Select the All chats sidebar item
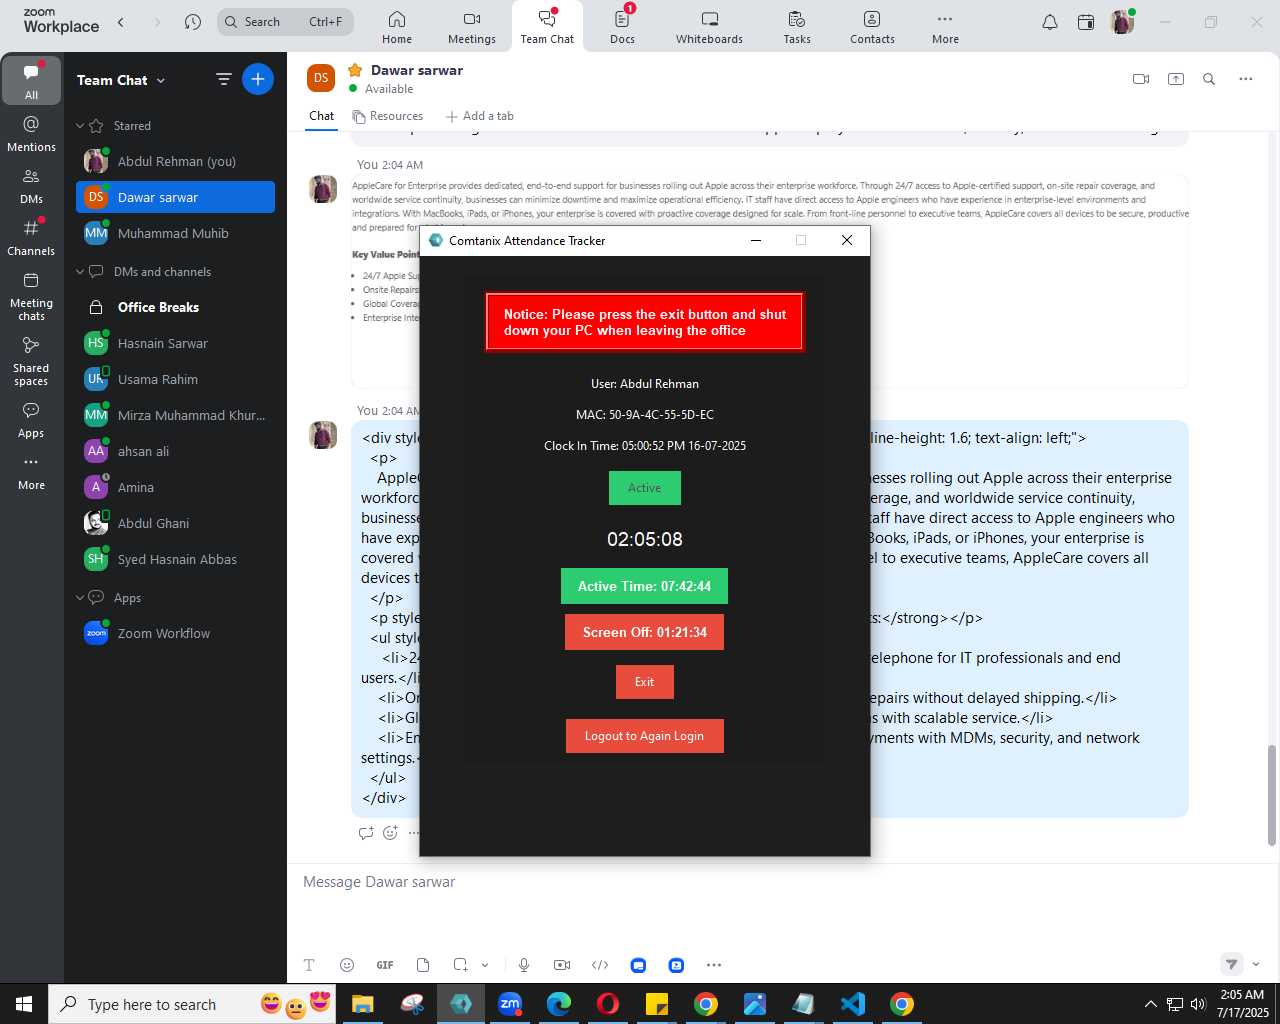This screenshot has height=1024, width=1280. point(32,80)
